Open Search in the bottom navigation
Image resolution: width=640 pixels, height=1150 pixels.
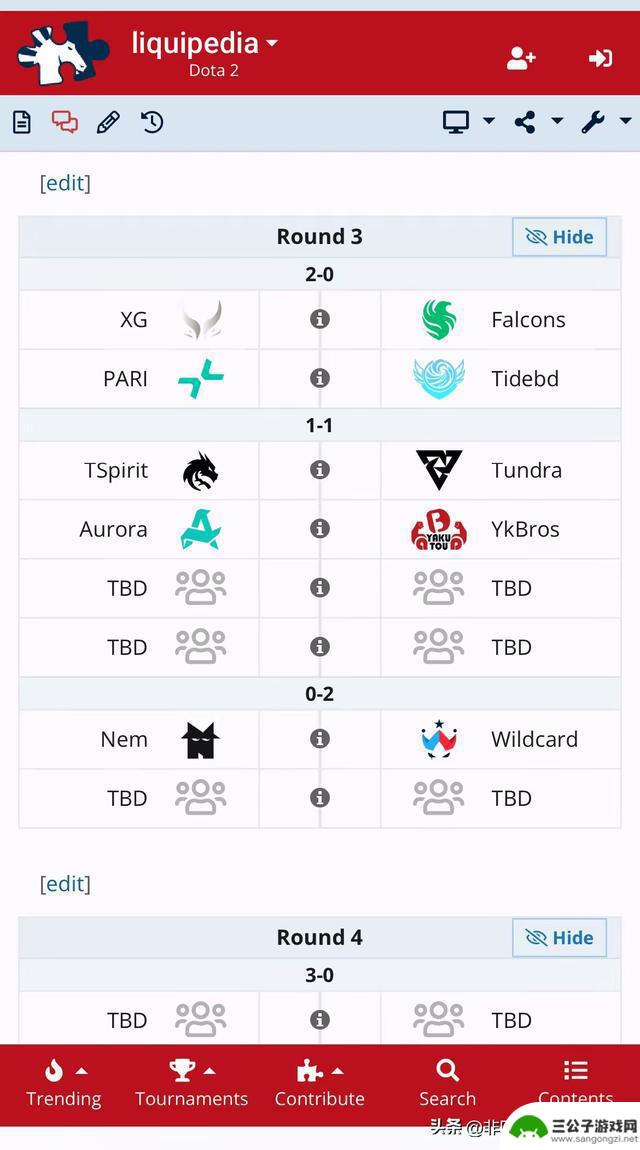point(447,1083)
